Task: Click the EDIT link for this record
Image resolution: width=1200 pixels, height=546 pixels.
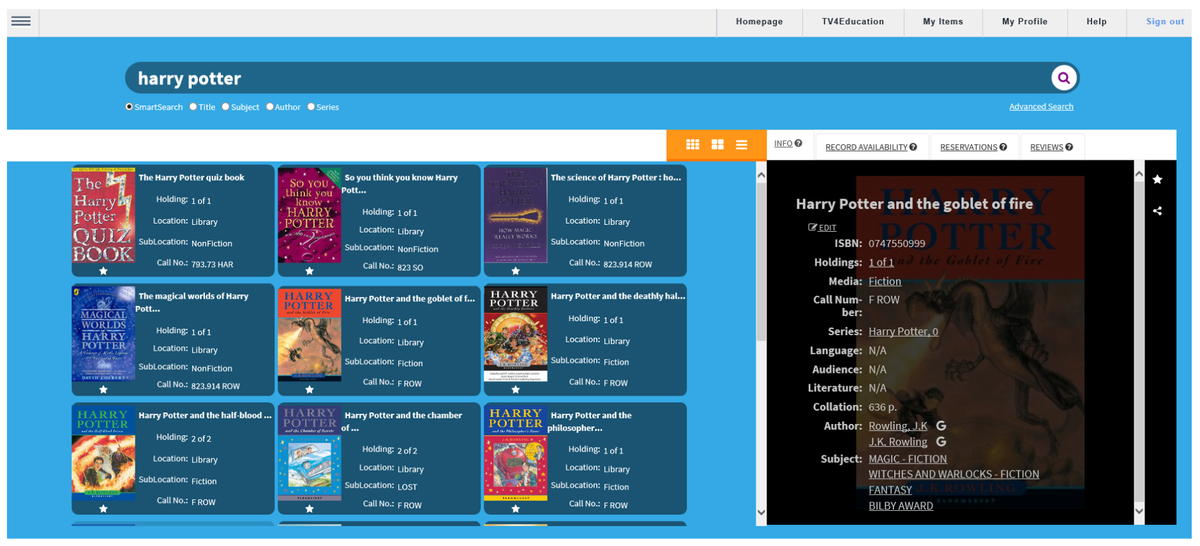Action: (x=822, y=228)
